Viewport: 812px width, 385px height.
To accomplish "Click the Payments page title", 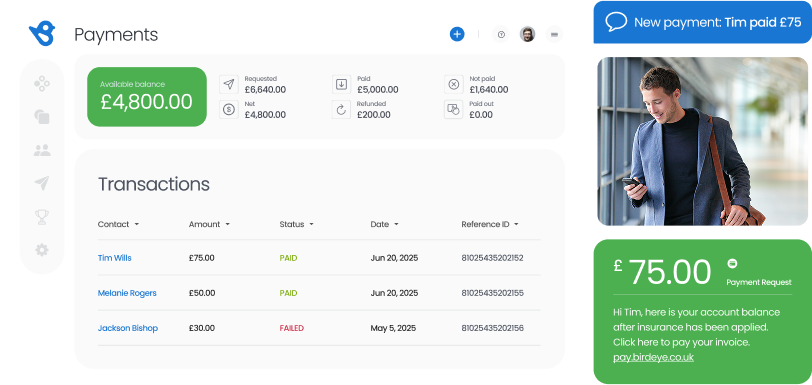I will pos(116,35).
